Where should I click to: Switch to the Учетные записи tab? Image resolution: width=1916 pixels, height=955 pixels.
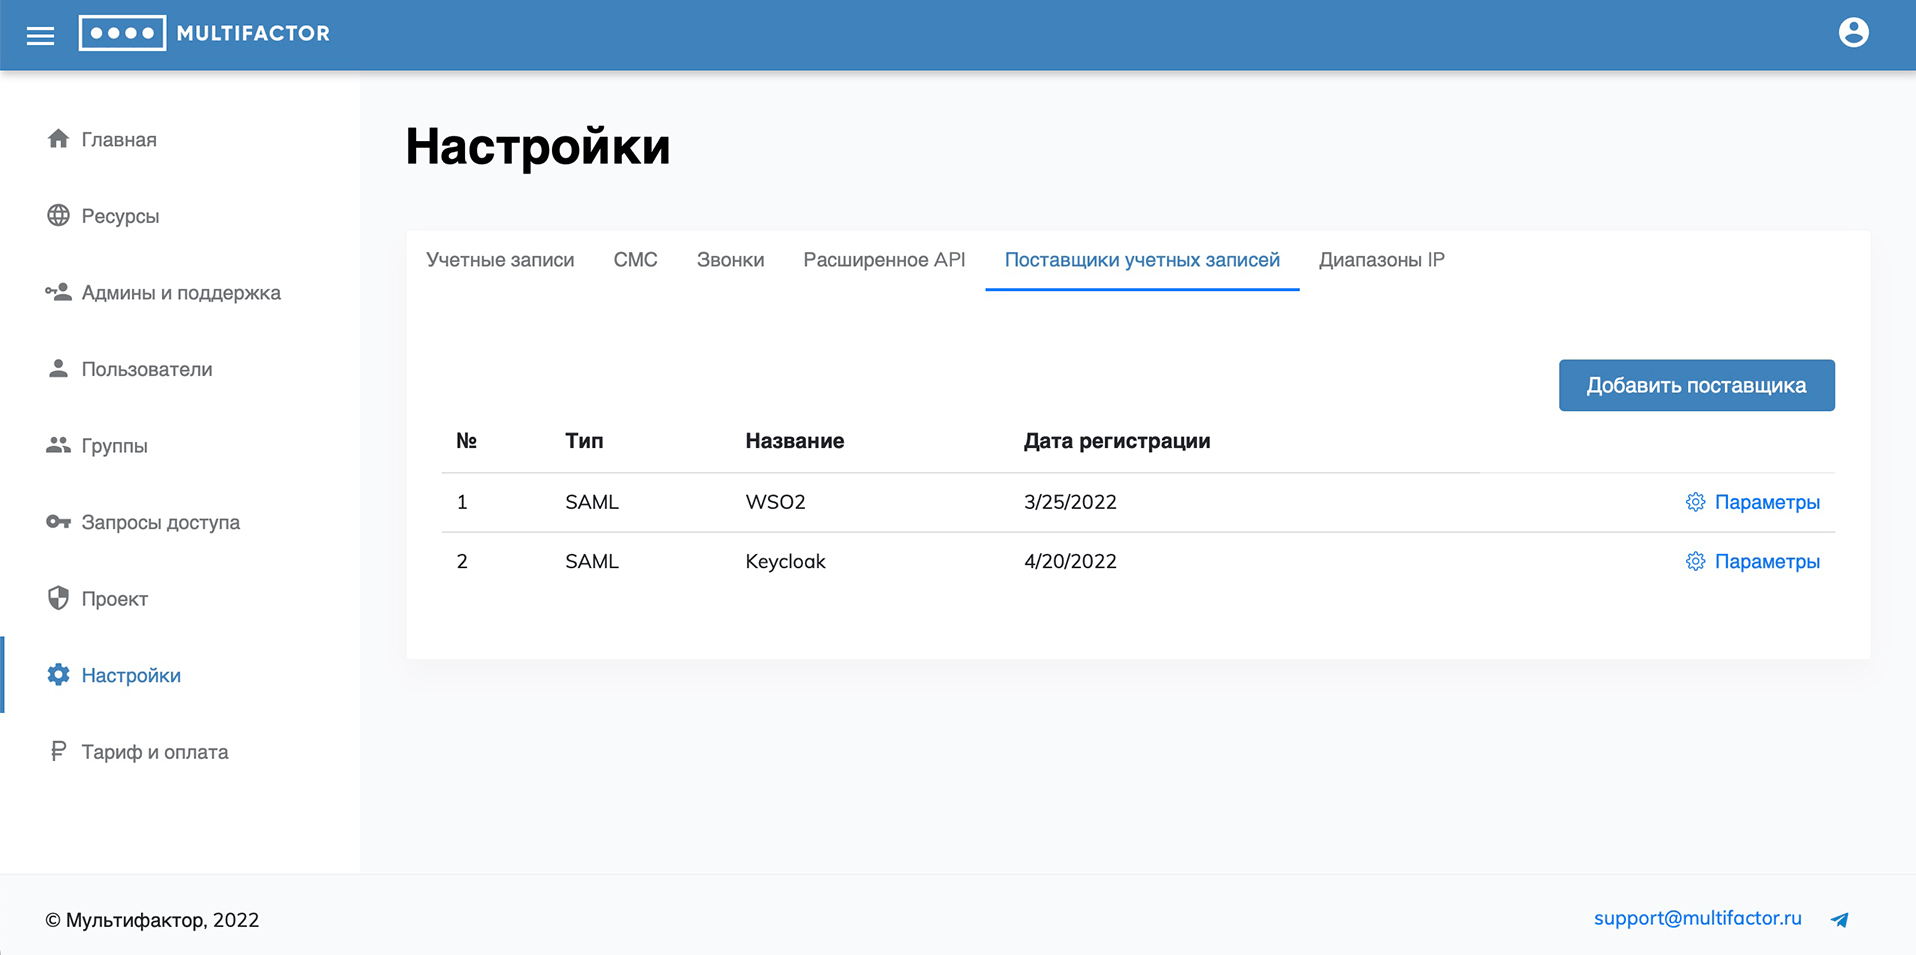click(500, 260)
